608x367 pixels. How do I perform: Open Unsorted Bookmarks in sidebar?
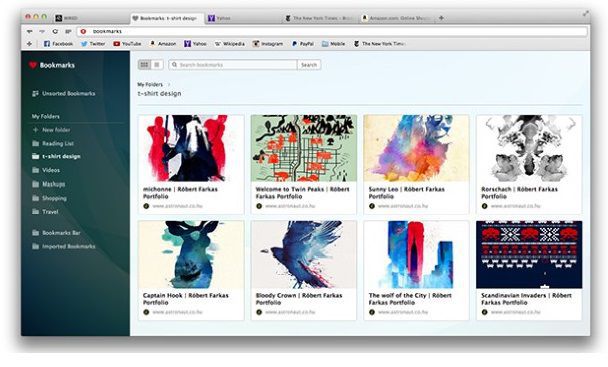[x=64, y=93]
